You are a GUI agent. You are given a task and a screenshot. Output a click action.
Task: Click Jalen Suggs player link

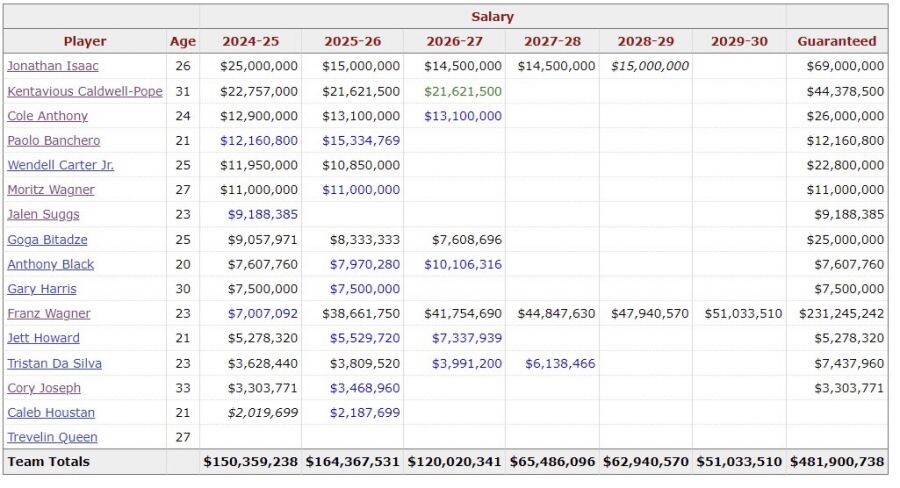43,214
